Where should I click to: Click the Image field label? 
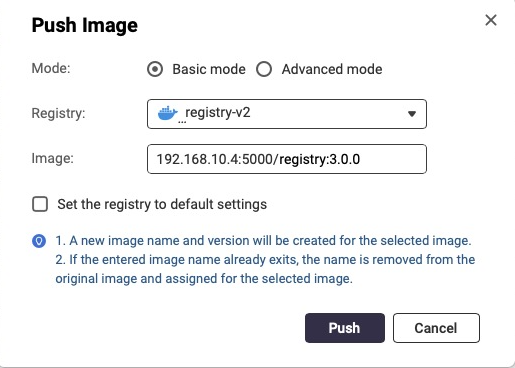point(52,158)
